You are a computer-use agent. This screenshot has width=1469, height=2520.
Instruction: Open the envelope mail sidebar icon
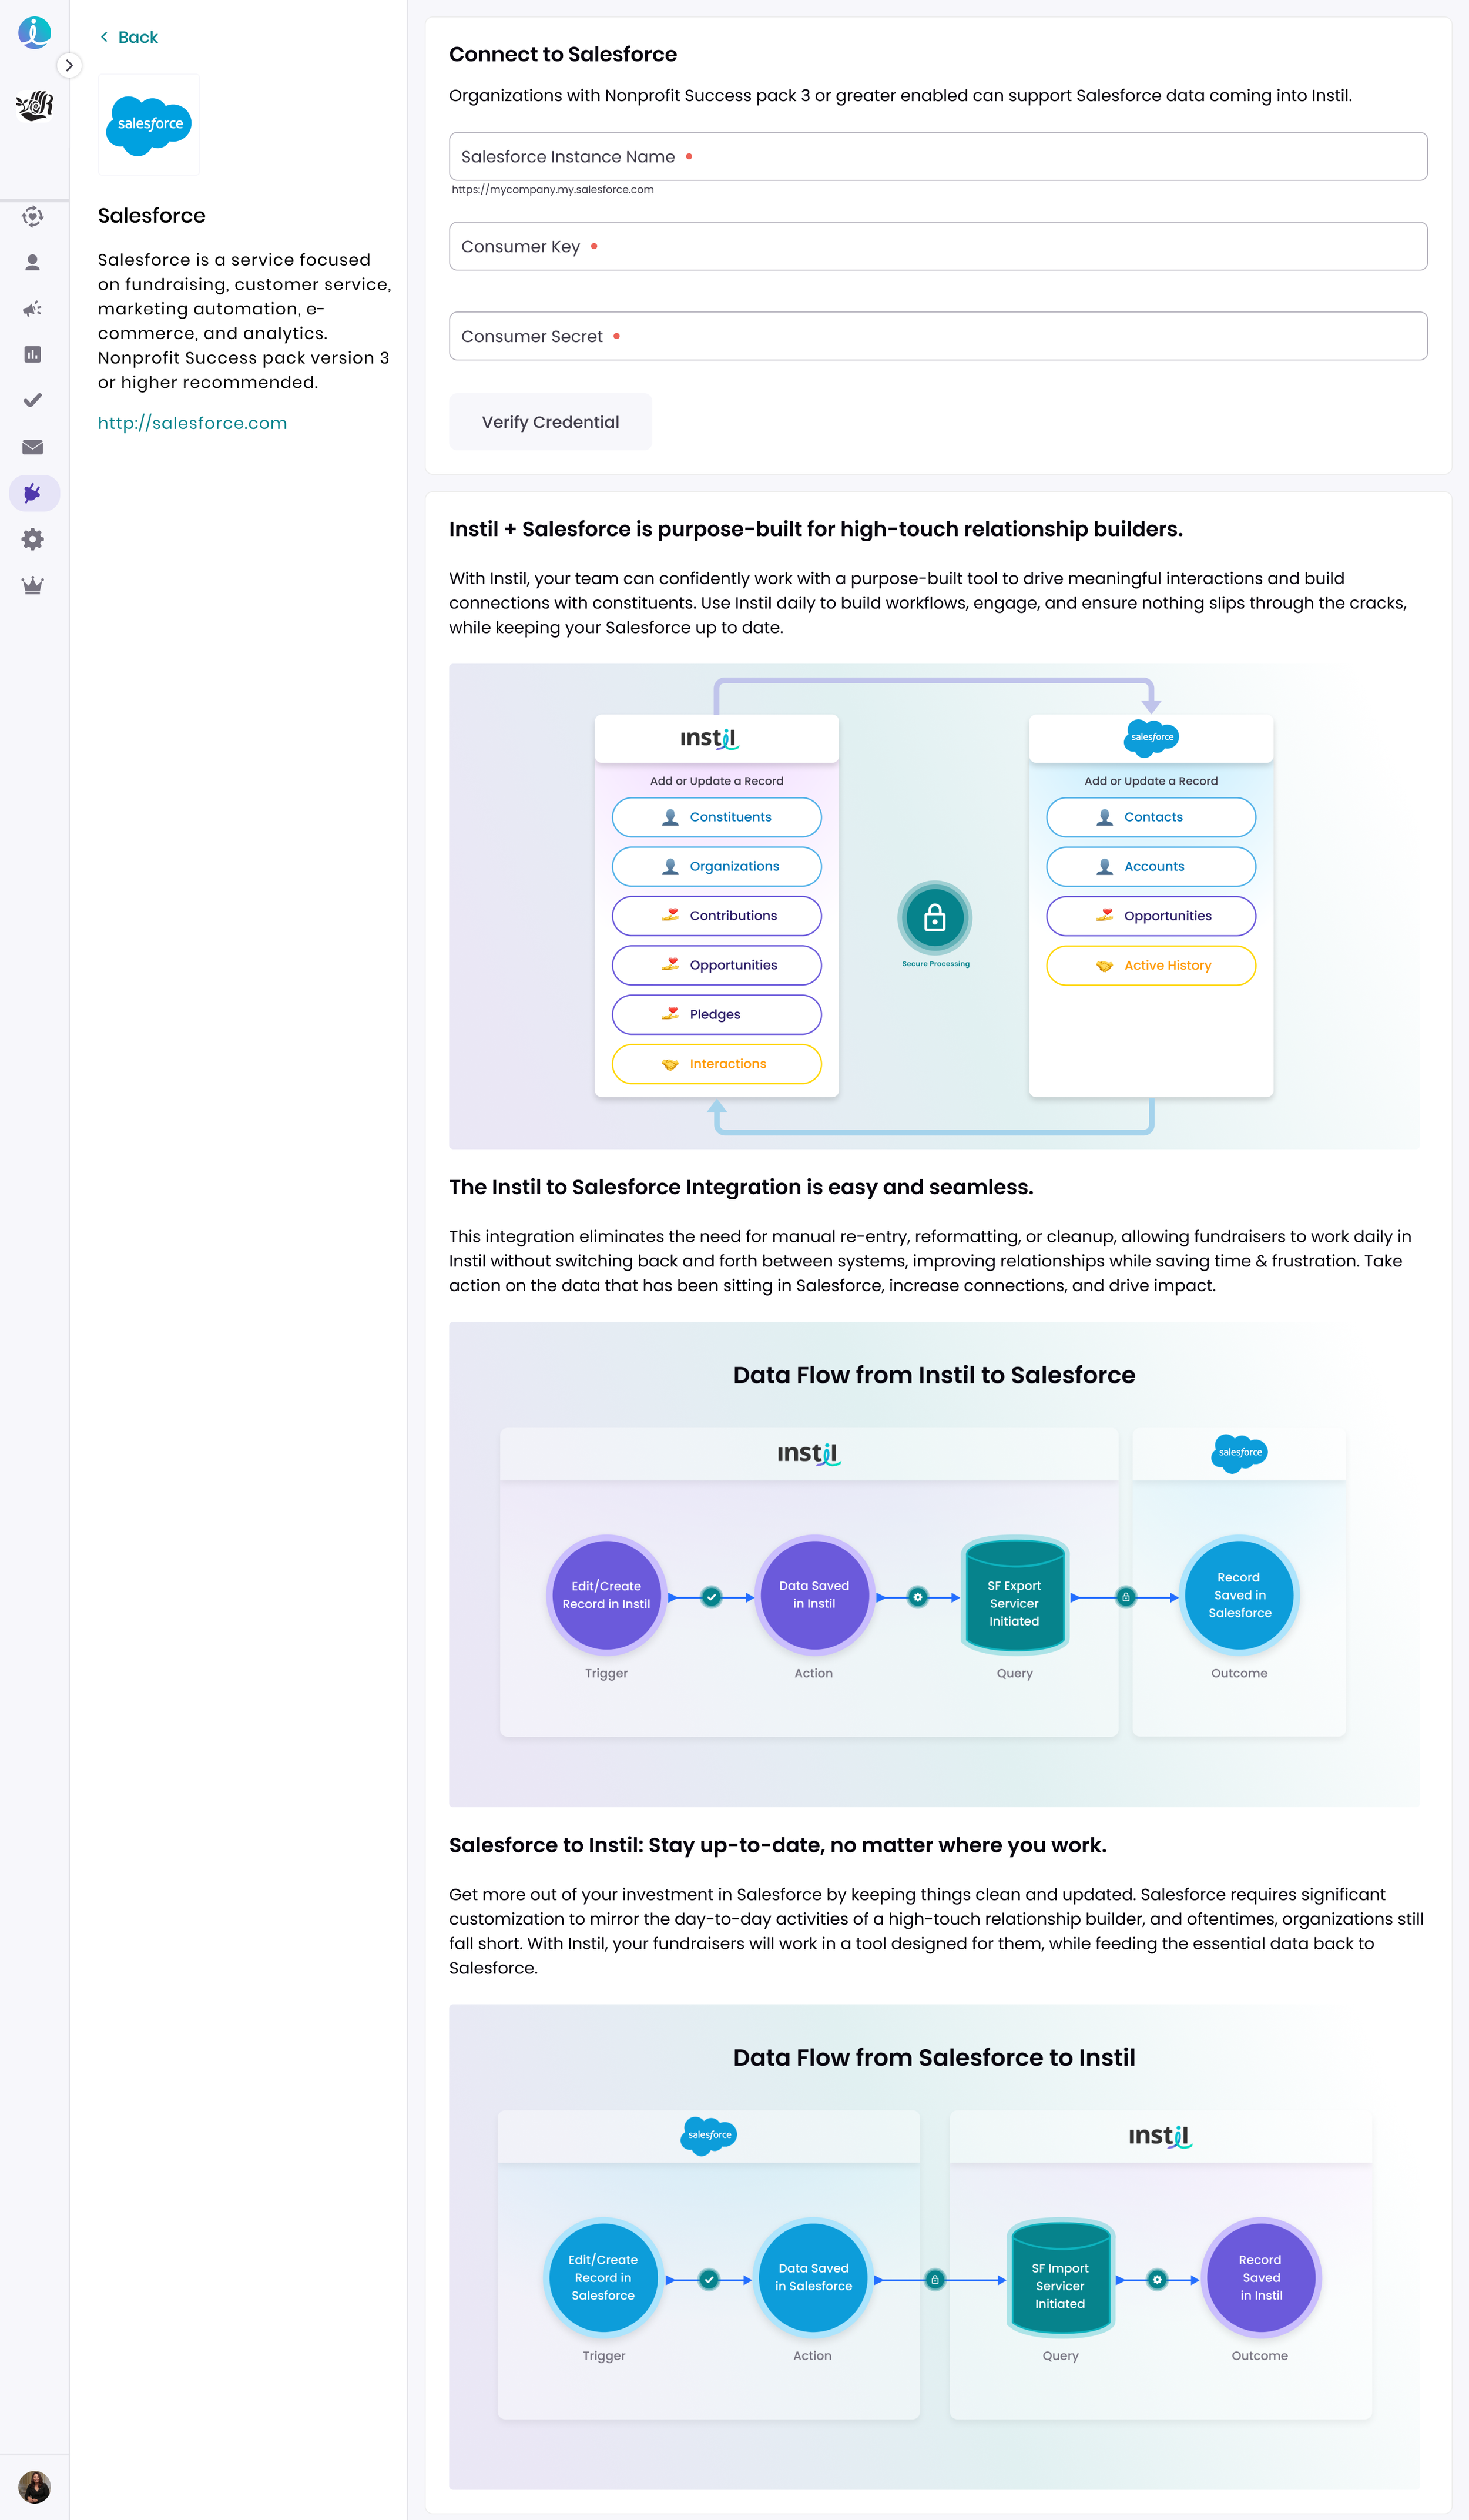(33, 447)
